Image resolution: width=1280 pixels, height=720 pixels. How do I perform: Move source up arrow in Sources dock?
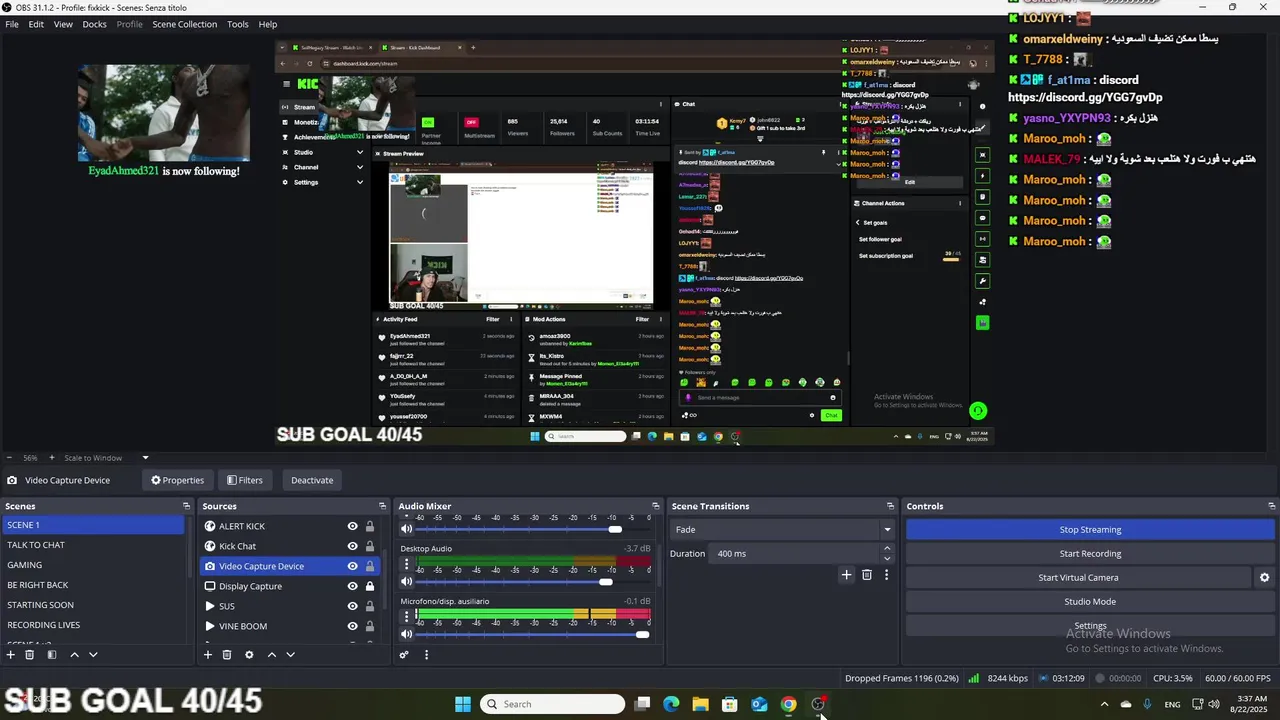tap(271, 655)
